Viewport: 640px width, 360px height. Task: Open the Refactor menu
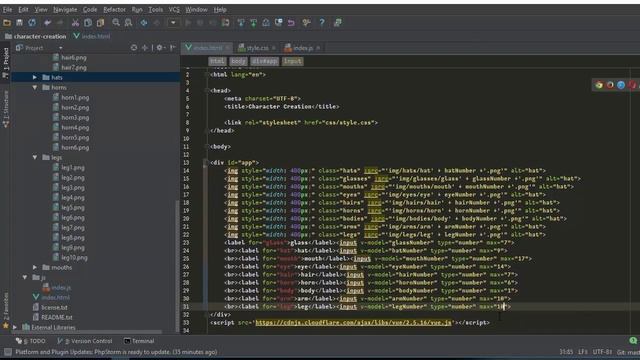114,9
